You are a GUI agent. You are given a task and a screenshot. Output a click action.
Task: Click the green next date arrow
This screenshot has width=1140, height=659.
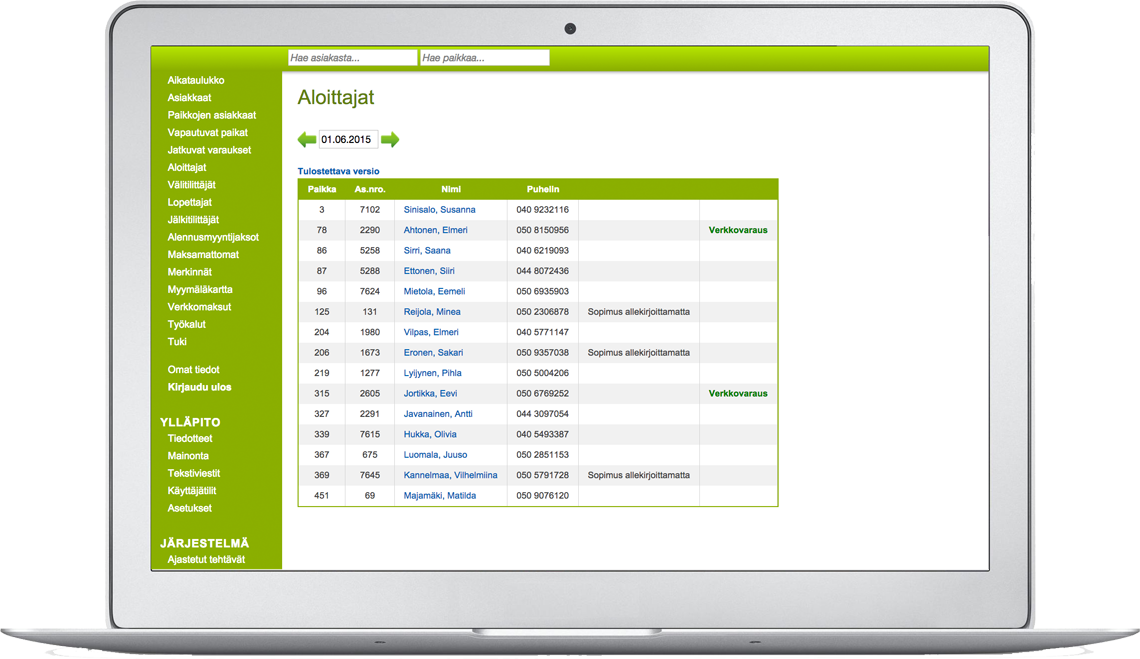[x=390, y=140]
